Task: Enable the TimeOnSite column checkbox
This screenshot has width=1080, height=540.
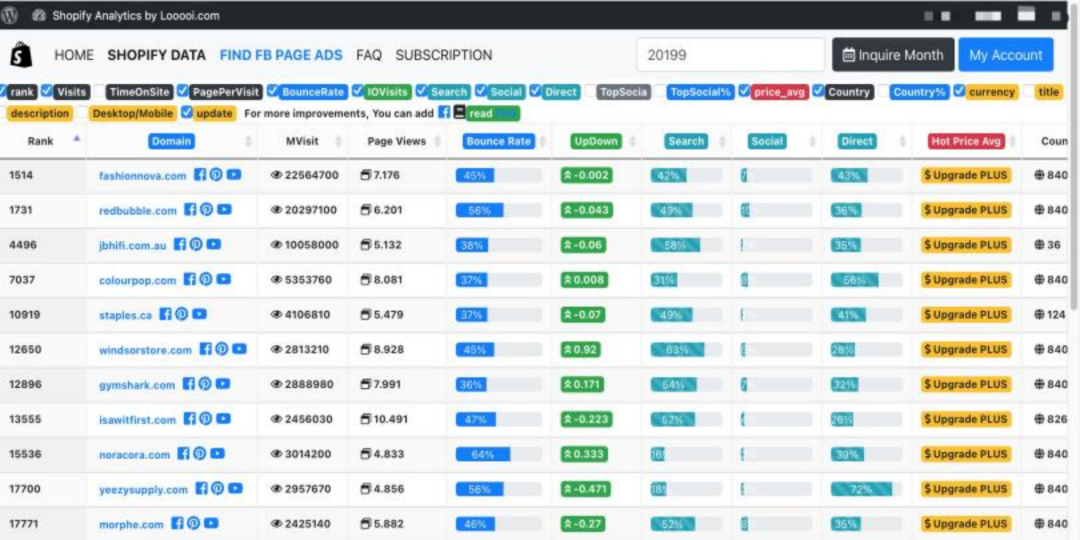Action: 98,91
